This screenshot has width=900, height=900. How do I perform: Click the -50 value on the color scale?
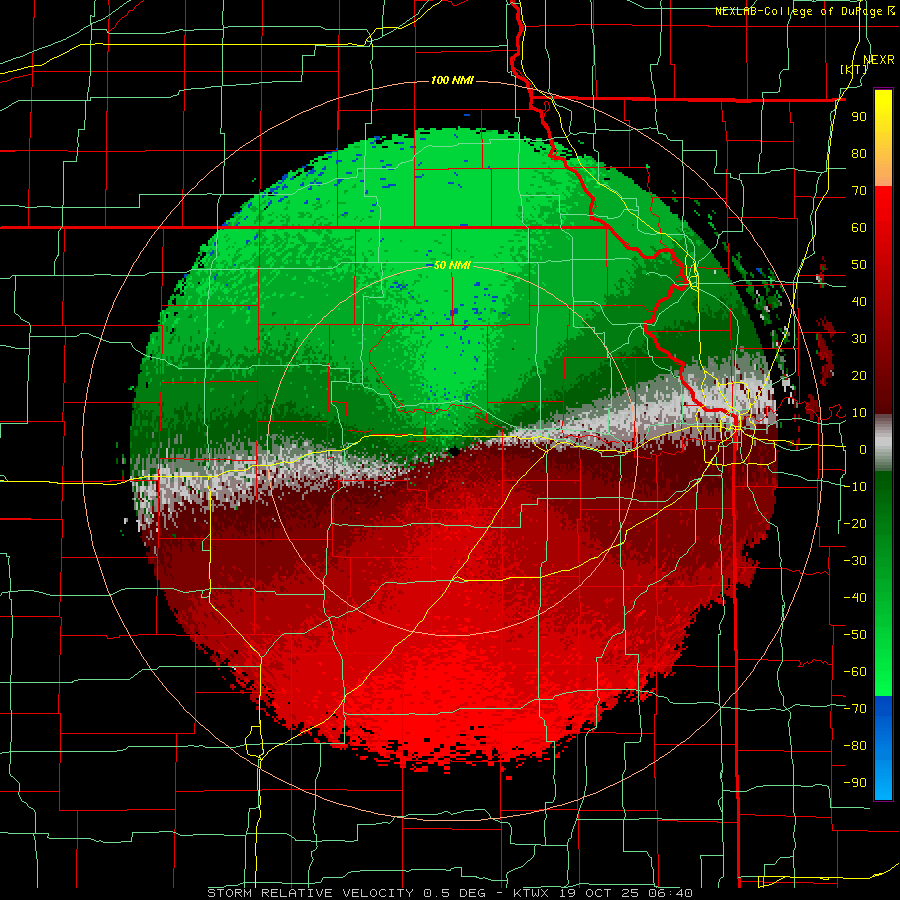(x=855, y=635)
